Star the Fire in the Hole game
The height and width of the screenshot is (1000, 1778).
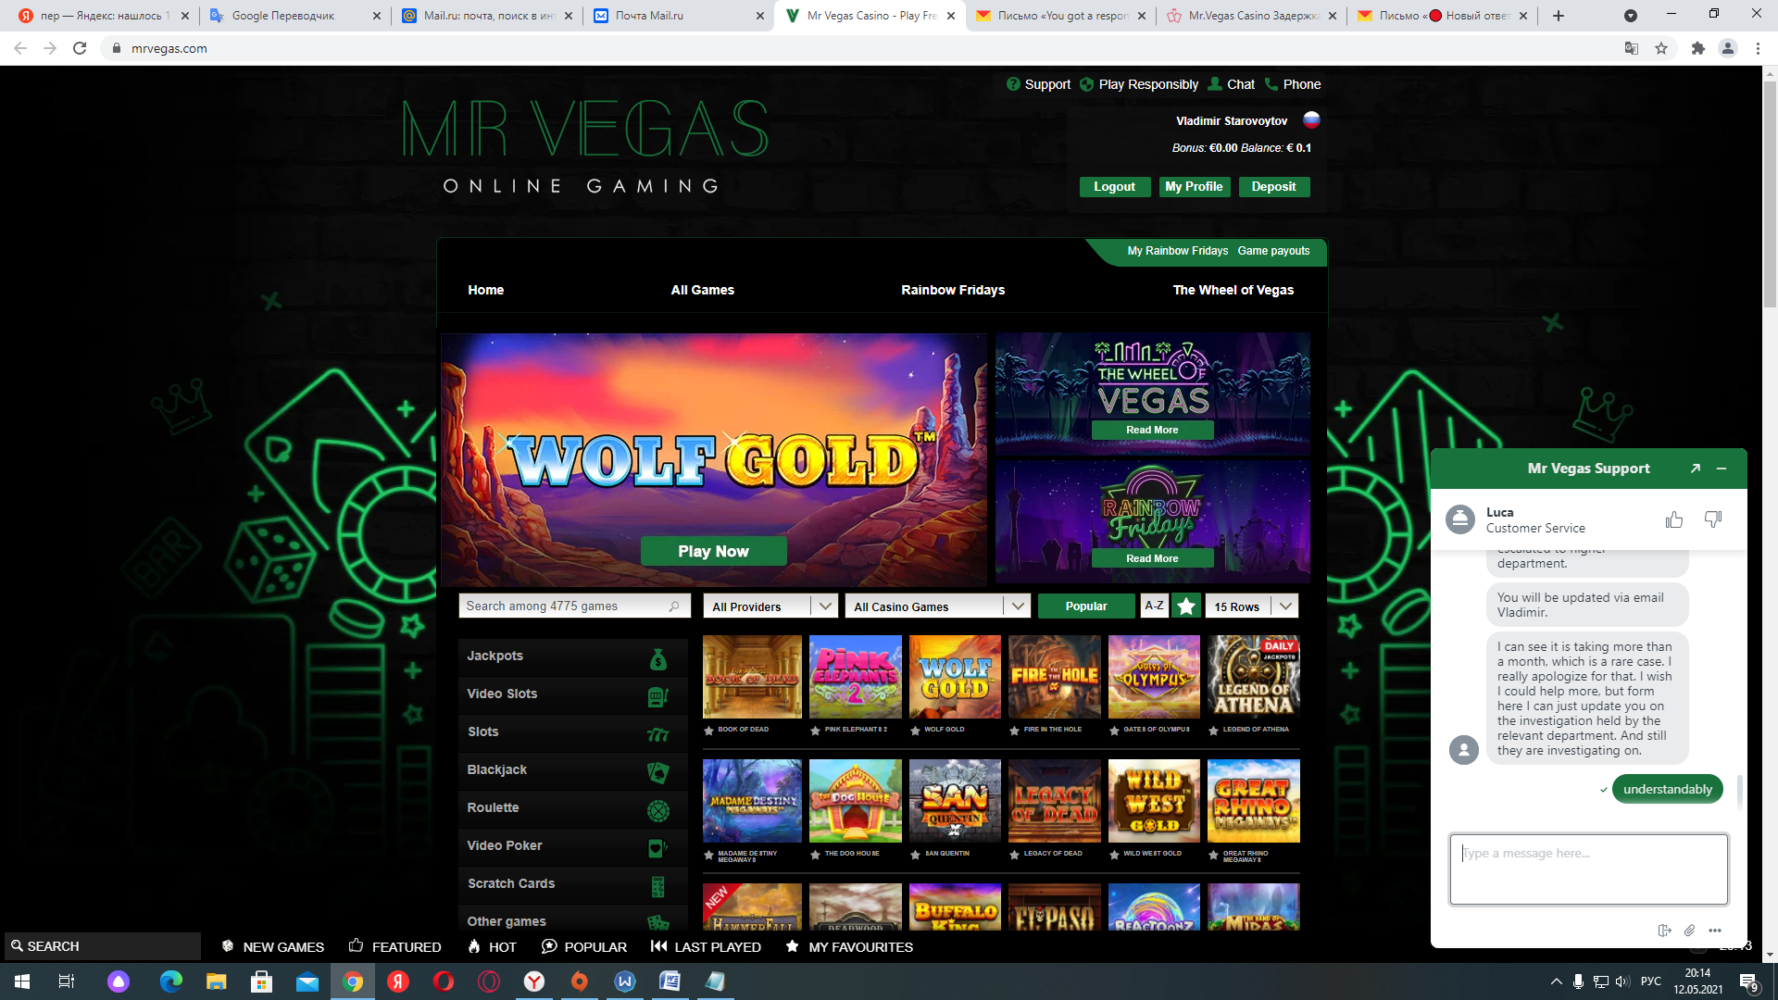pos(1015,730)
